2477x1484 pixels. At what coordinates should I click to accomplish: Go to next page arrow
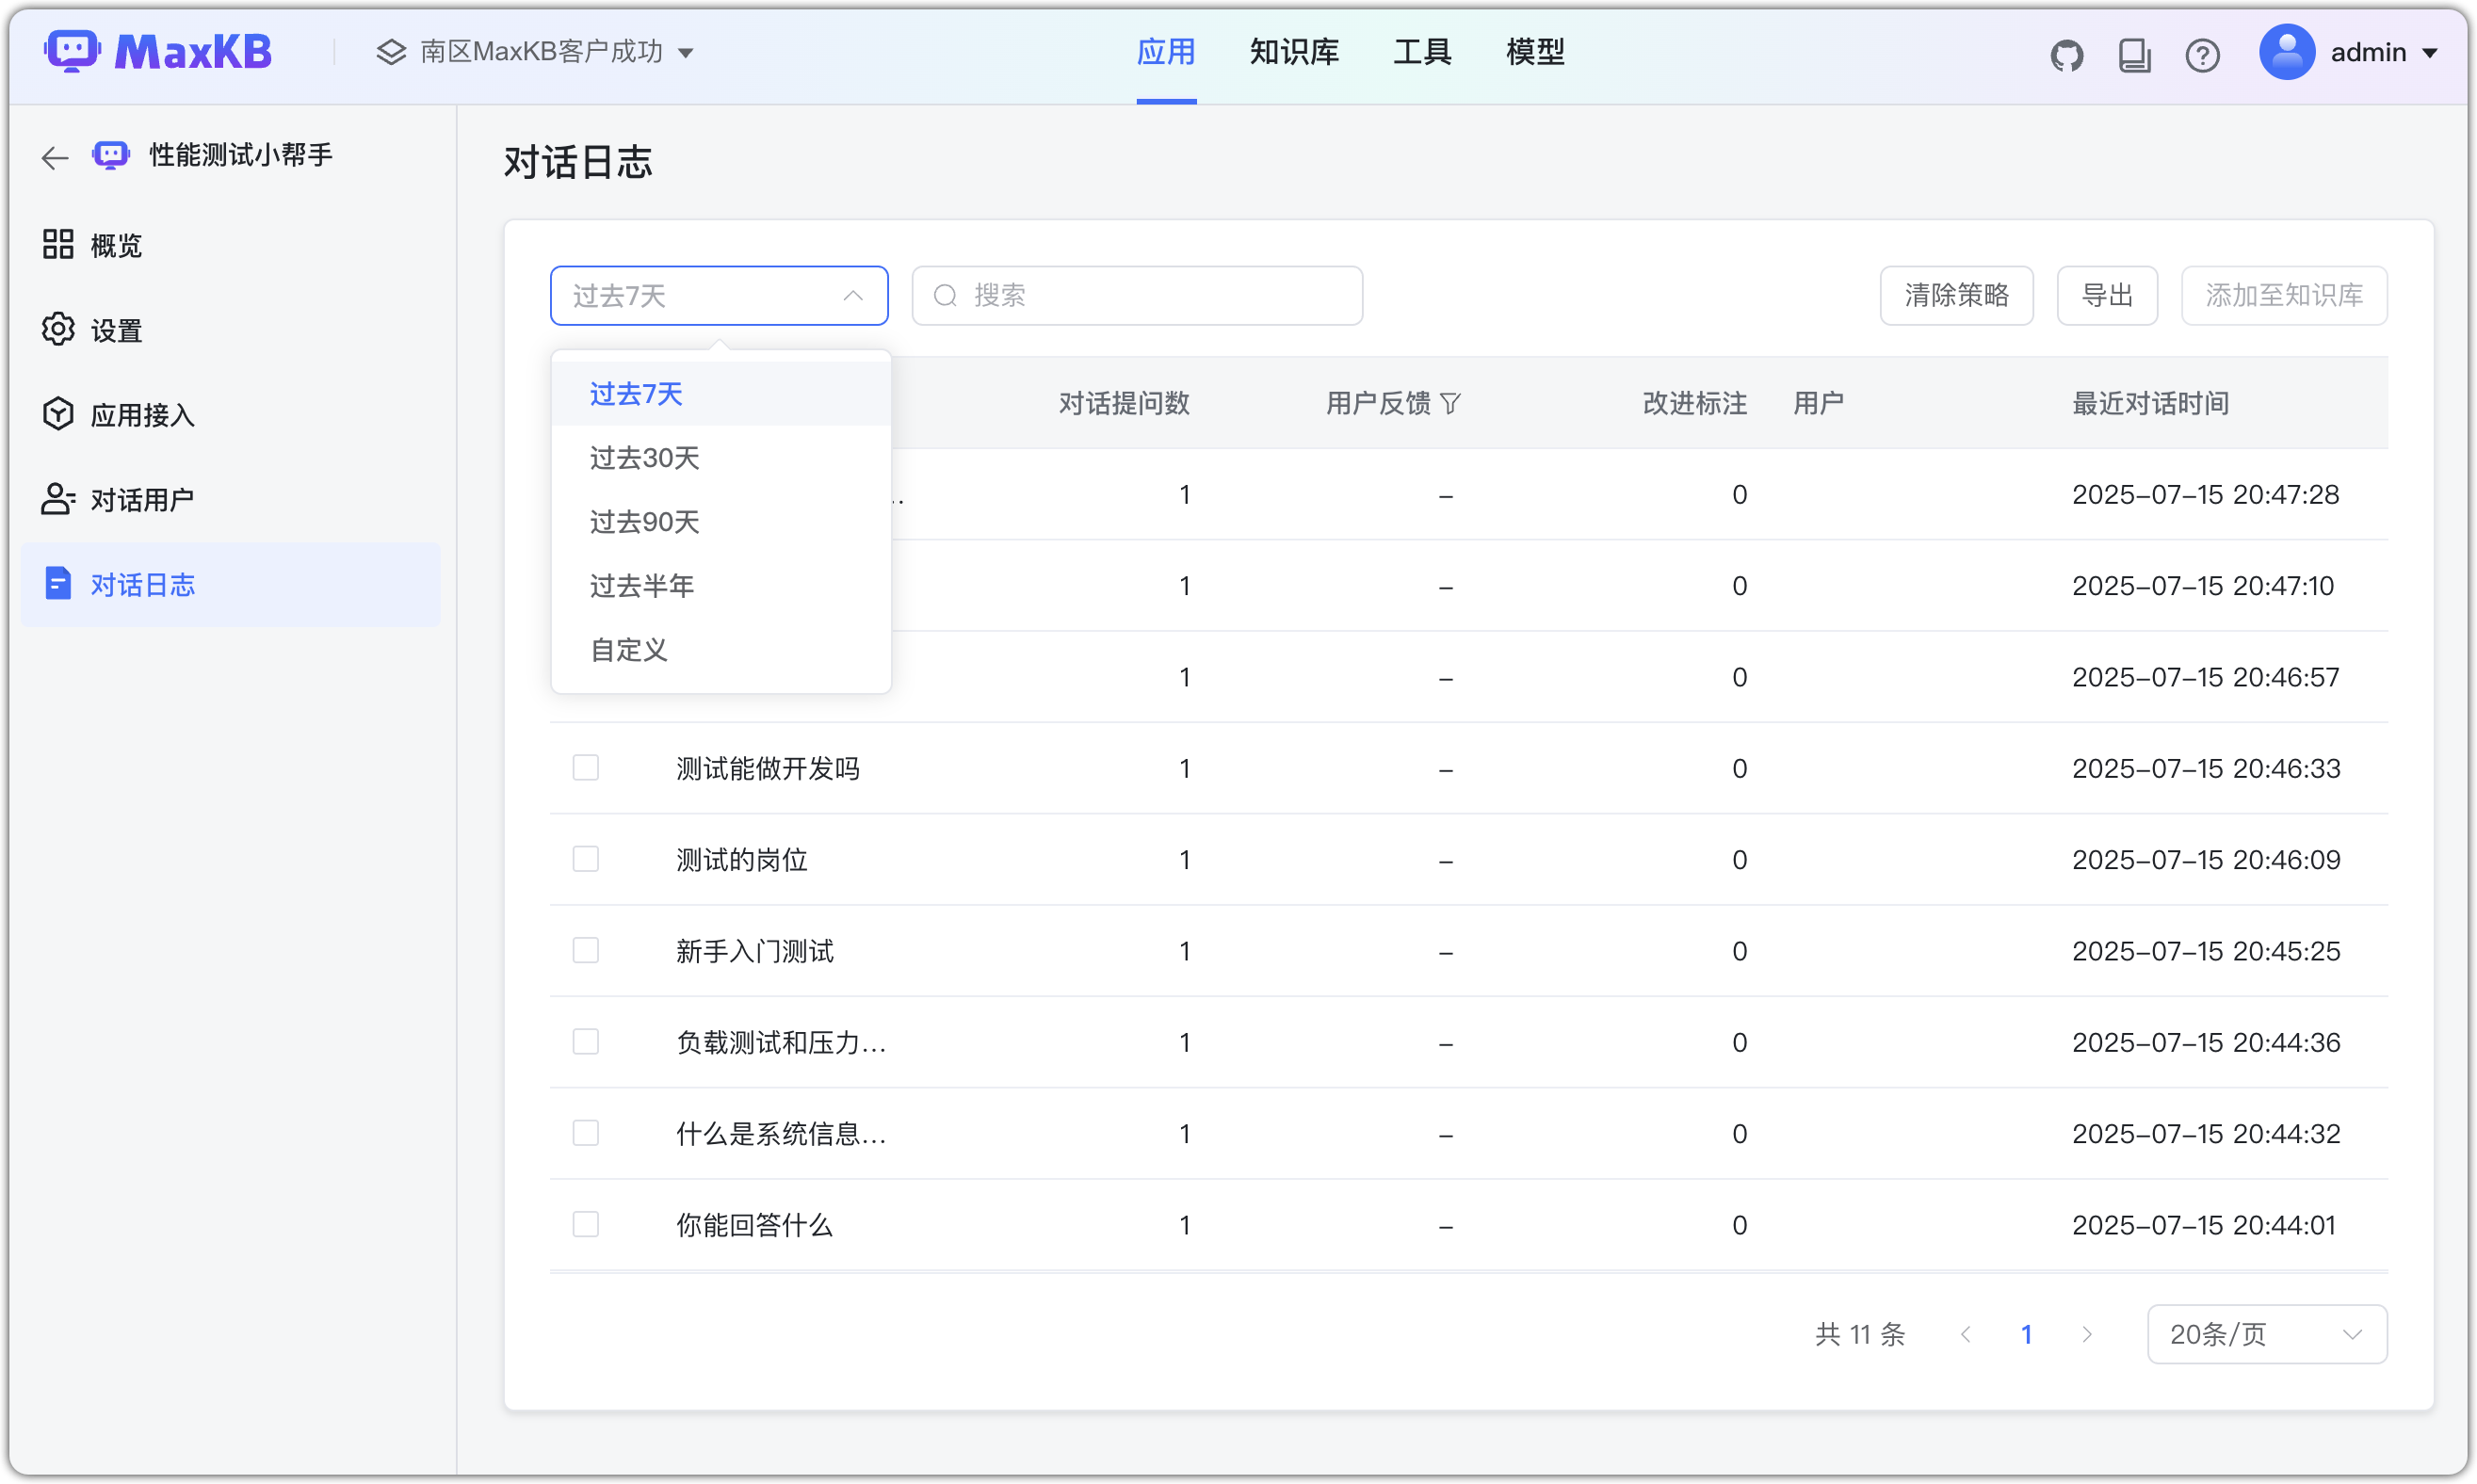pos(2087,1335)
